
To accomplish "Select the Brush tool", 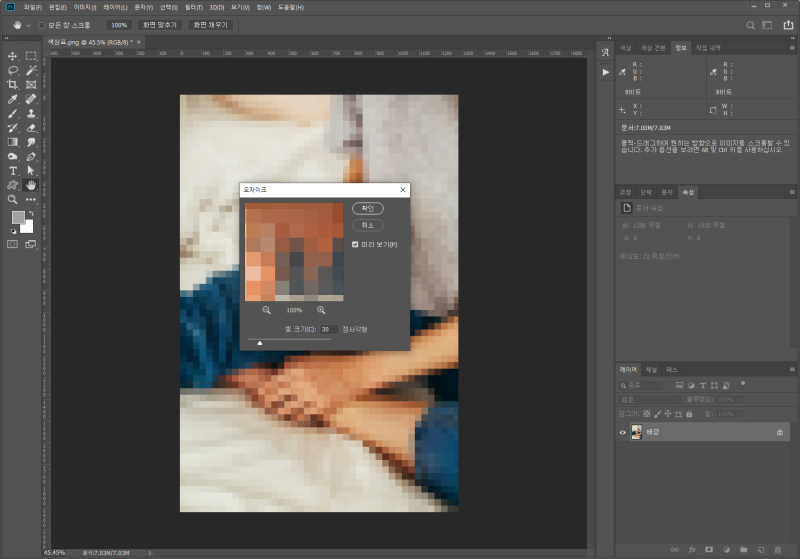I will [x=13, y=113].
